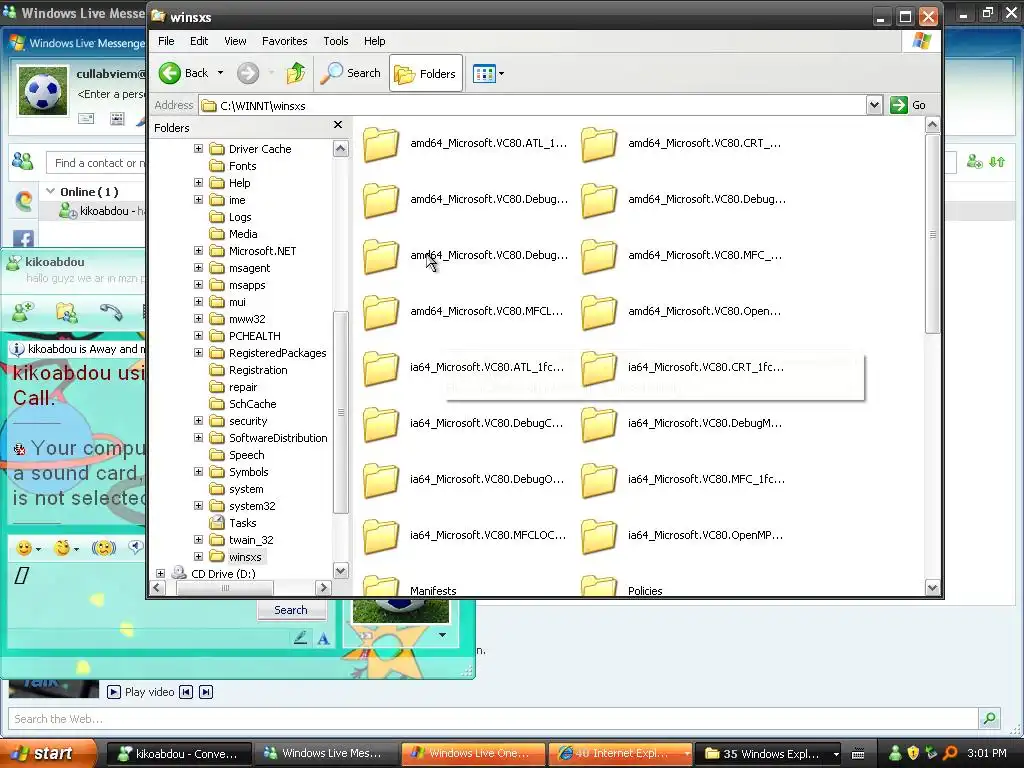The height and width of the screenshot is (768, 1024).
Task: Open the View menu
Action: click(x=235, y=41)
